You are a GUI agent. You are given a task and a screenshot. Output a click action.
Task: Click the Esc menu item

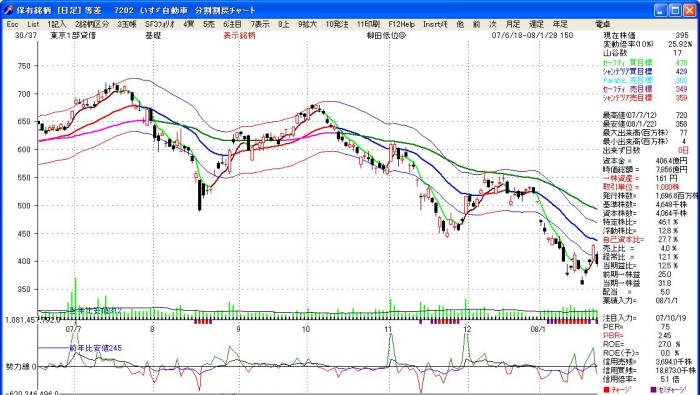pyautogui.click(x=12, y=25)
